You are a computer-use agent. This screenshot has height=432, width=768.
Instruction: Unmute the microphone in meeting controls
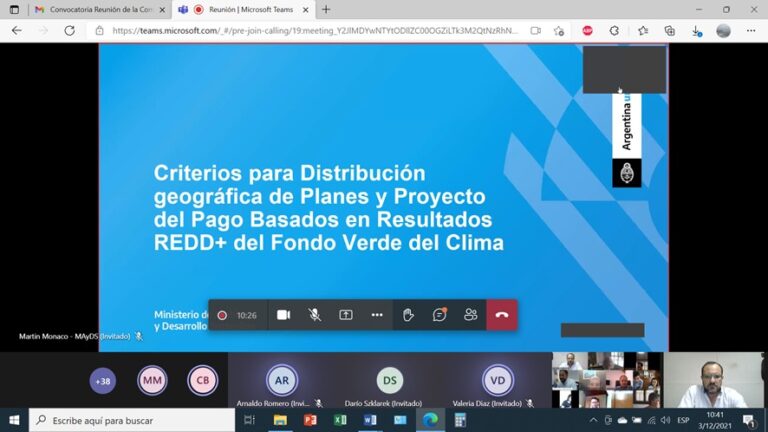click(x=314, y=314)
